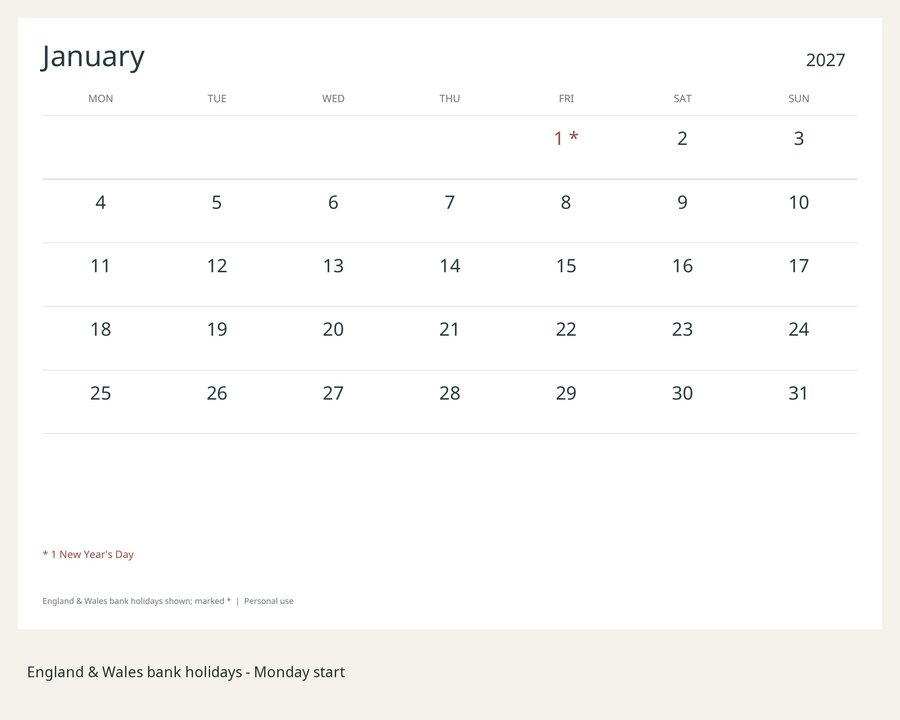Click date 11 in the calendar
This screenshot has width=900, height=720.
click(100, 266)
